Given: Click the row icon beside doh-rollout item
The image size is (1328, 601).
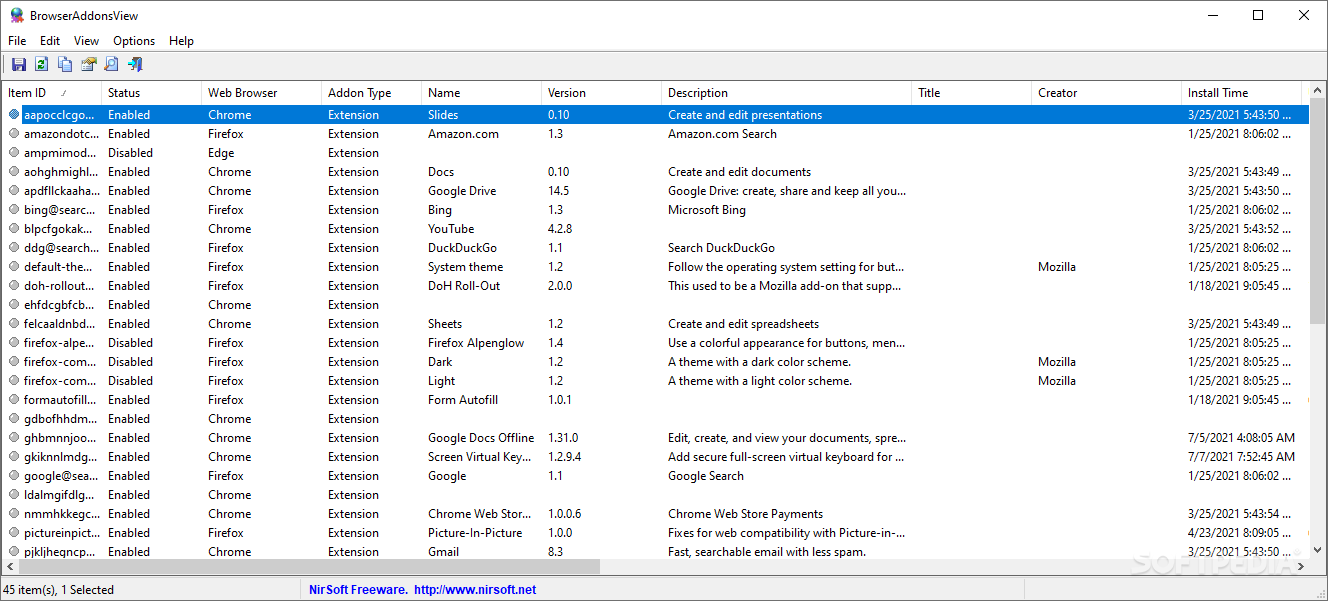Looking at the screenshot, I should 14,286.
